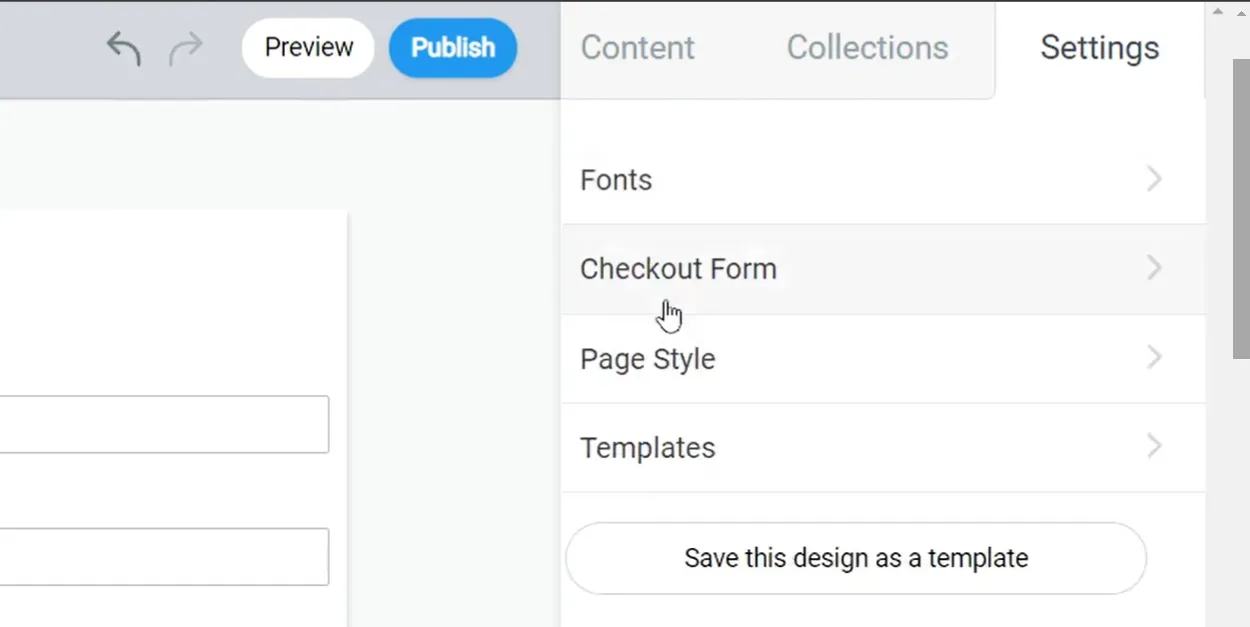The height and width of the screenshot is (627, 1250).
Task: Click the undo arrow icon
Action: point(124,48)
